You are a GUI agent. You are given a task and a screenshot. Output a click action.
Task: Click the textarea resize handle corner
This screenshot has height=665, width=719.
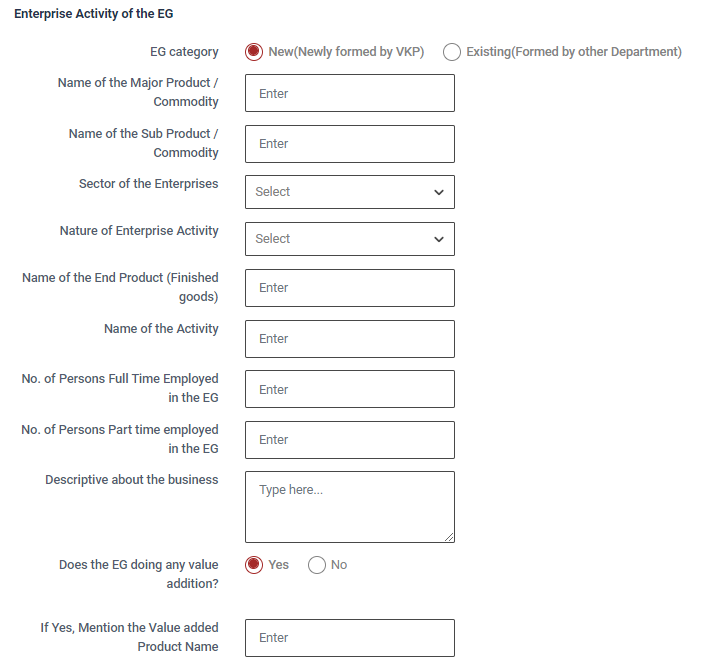(x=449, y=537)
